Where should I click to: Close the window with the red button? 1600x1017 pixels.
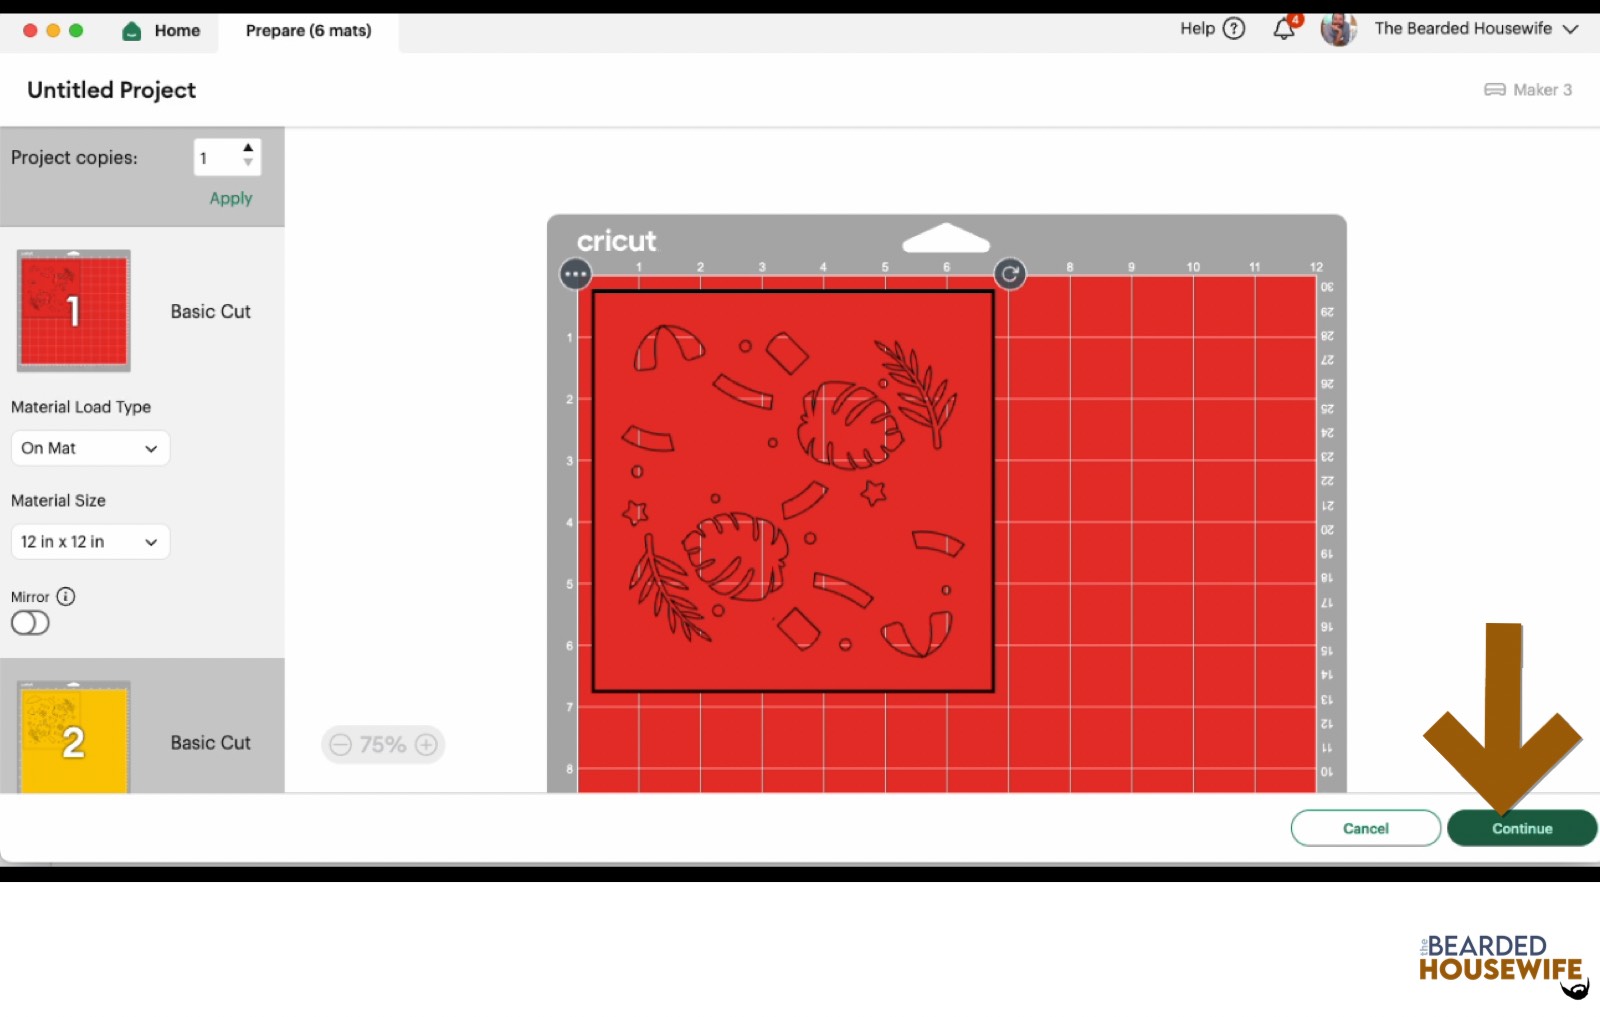[30, 31]
